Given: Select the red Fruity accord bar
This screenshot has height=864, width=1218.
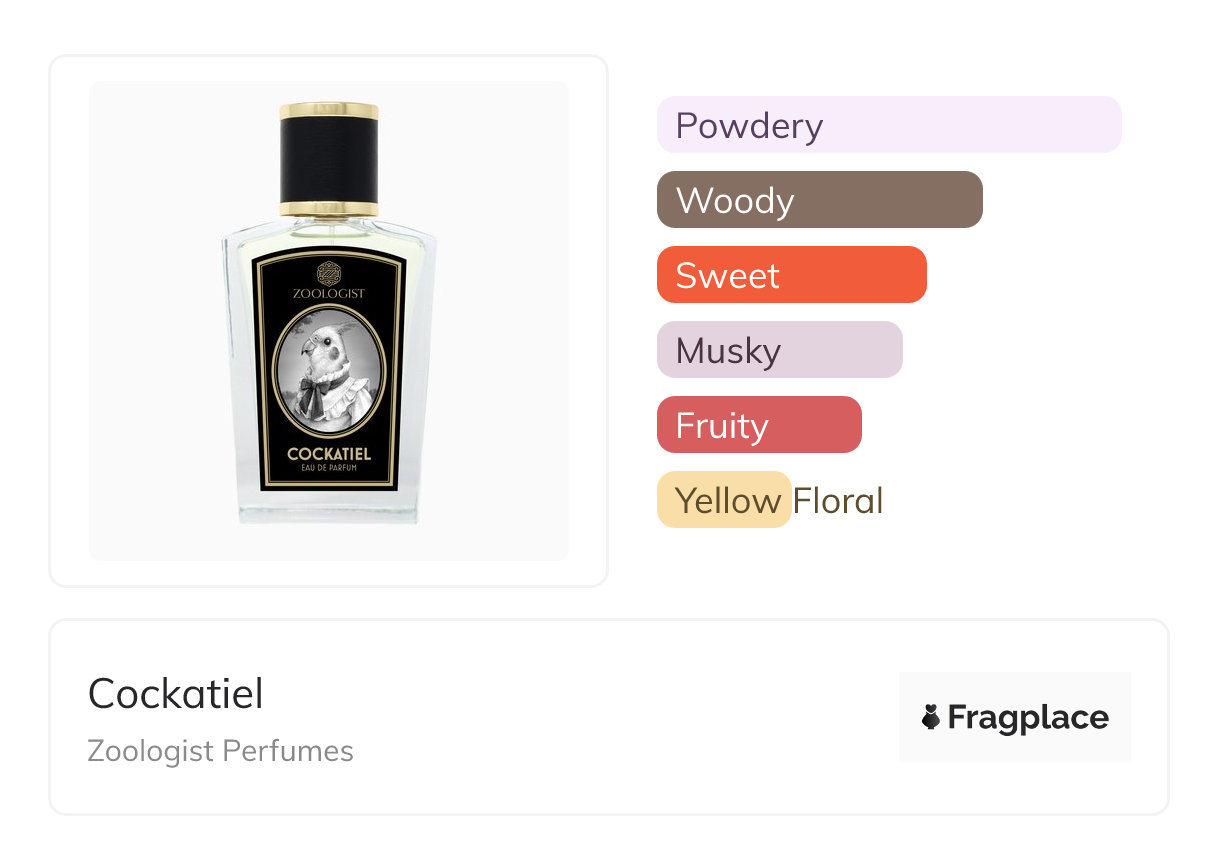Looking at the screenshot, I should tap(758, 425).
